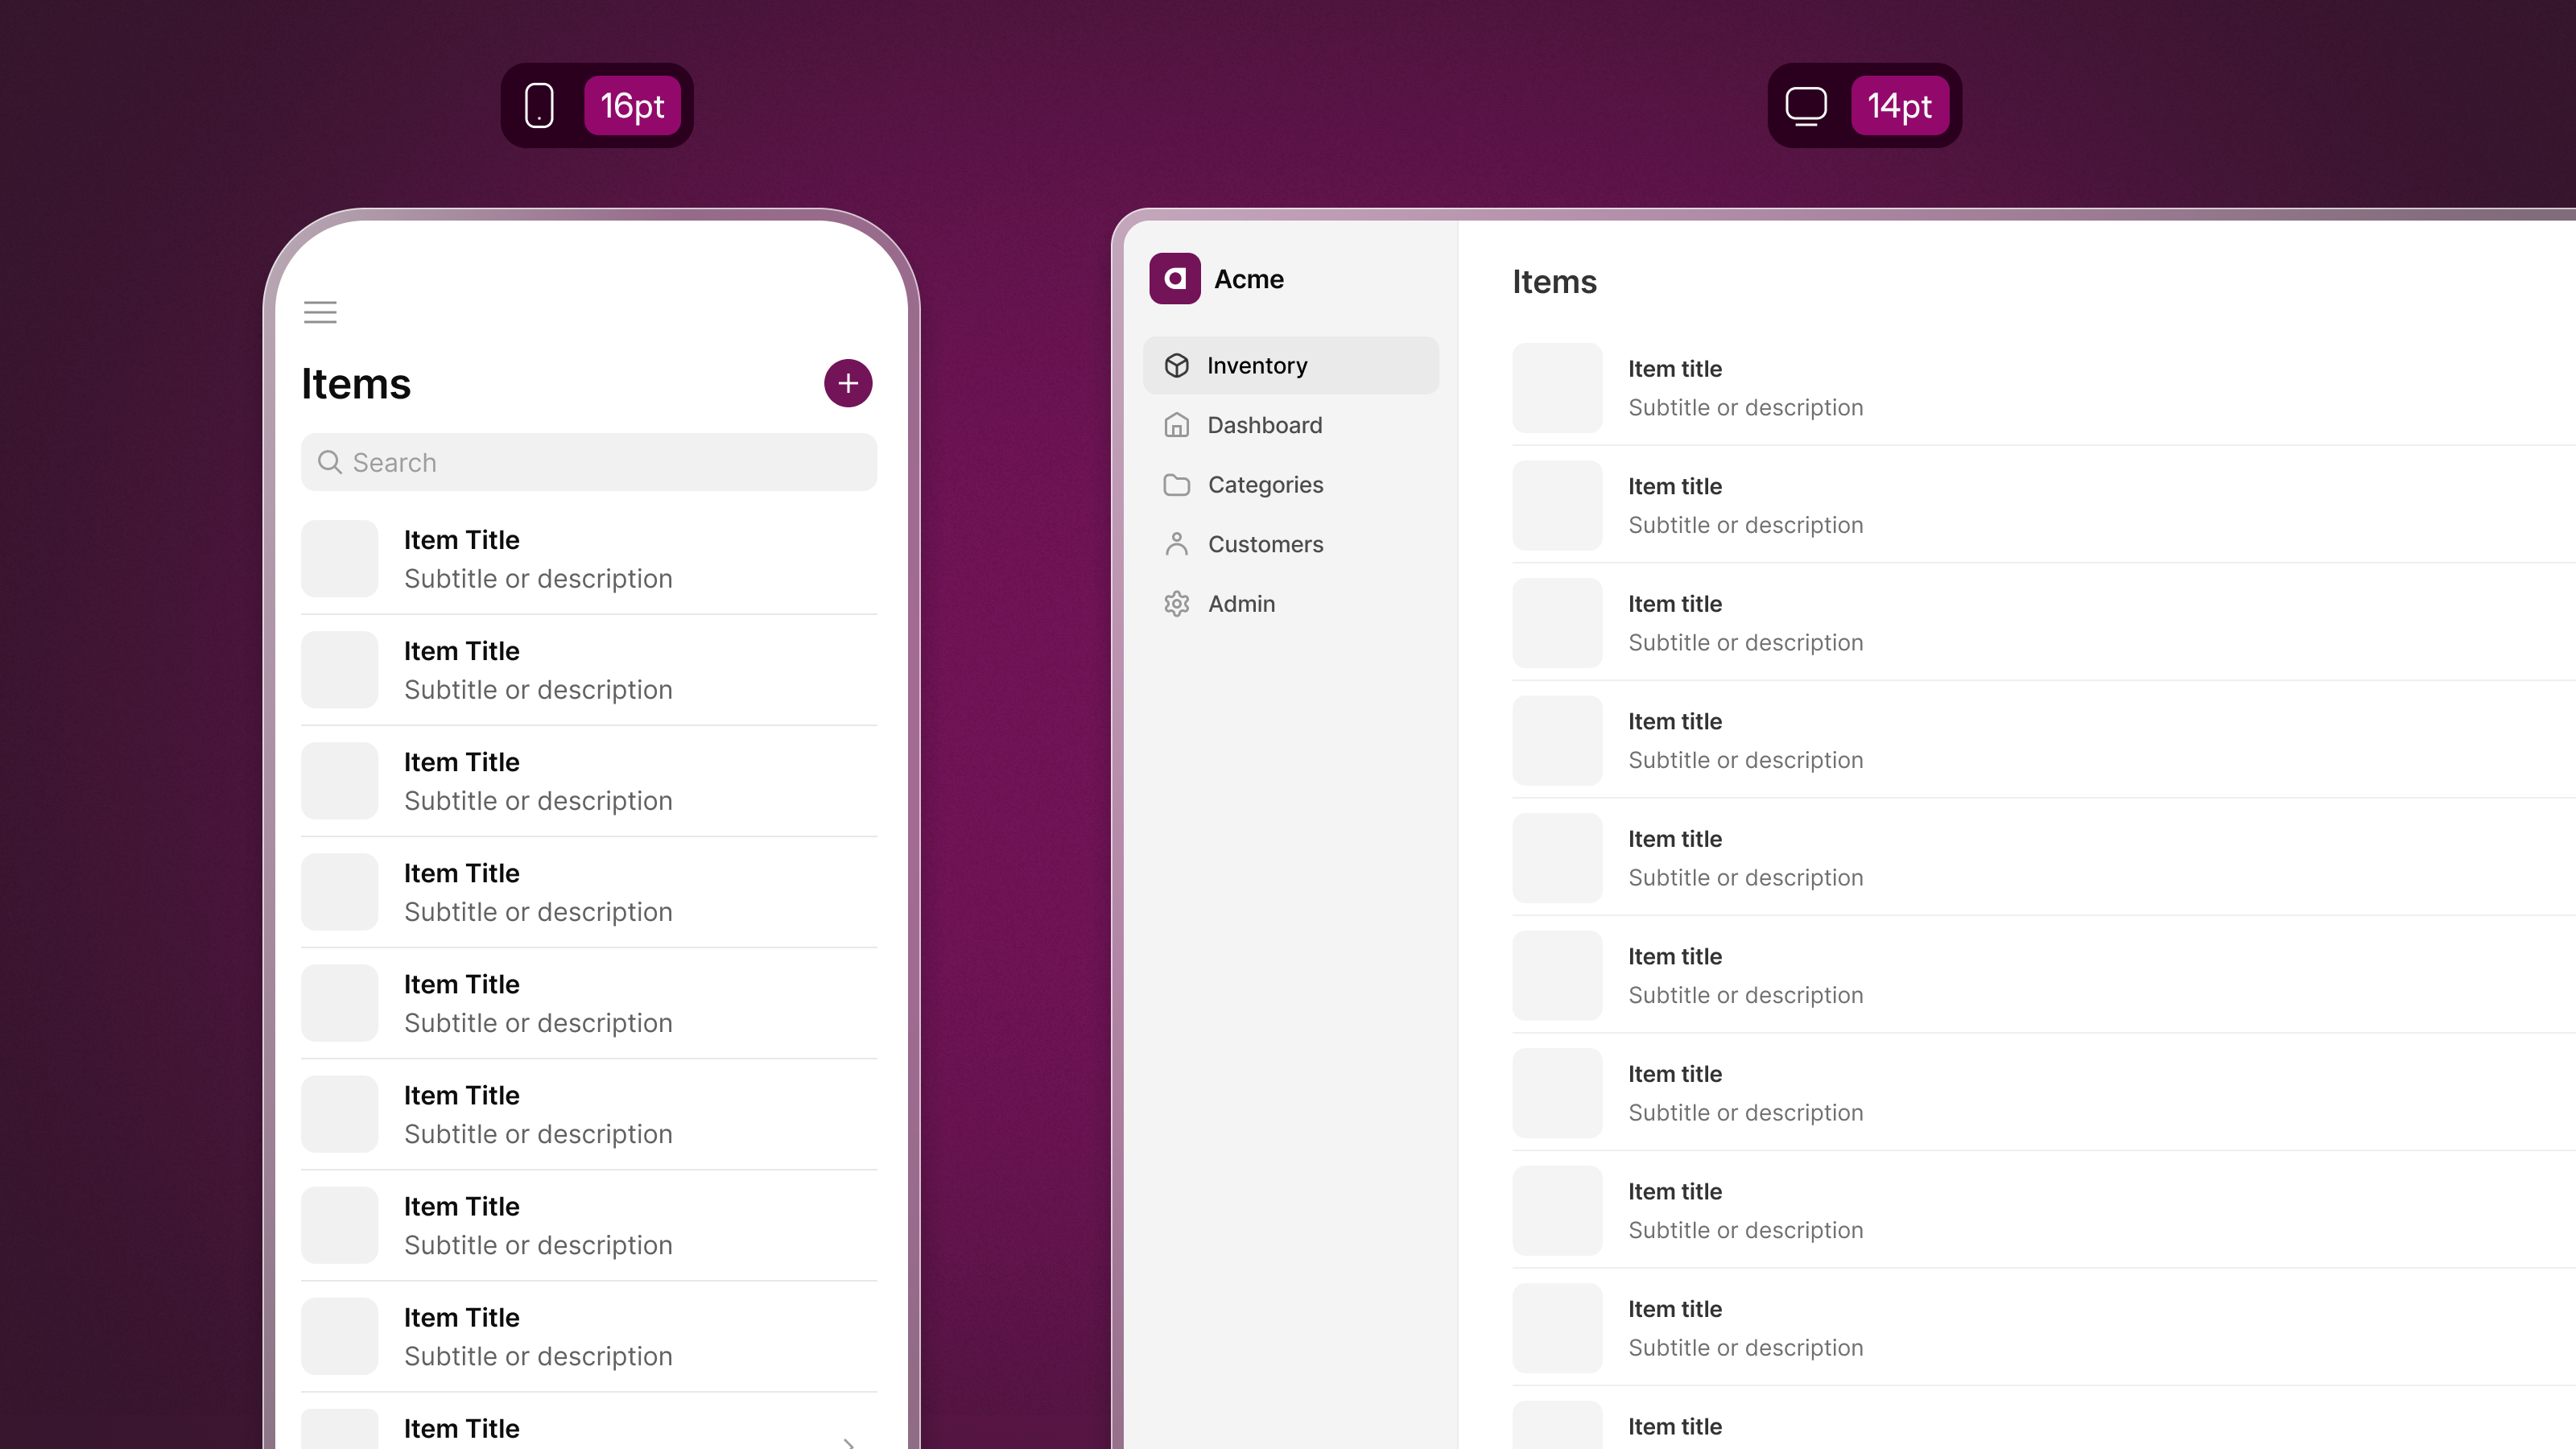This screenshot has width=2576, height=1449.
Task: Select the Inventory item in the sidebar
Action: (1291, 366)
